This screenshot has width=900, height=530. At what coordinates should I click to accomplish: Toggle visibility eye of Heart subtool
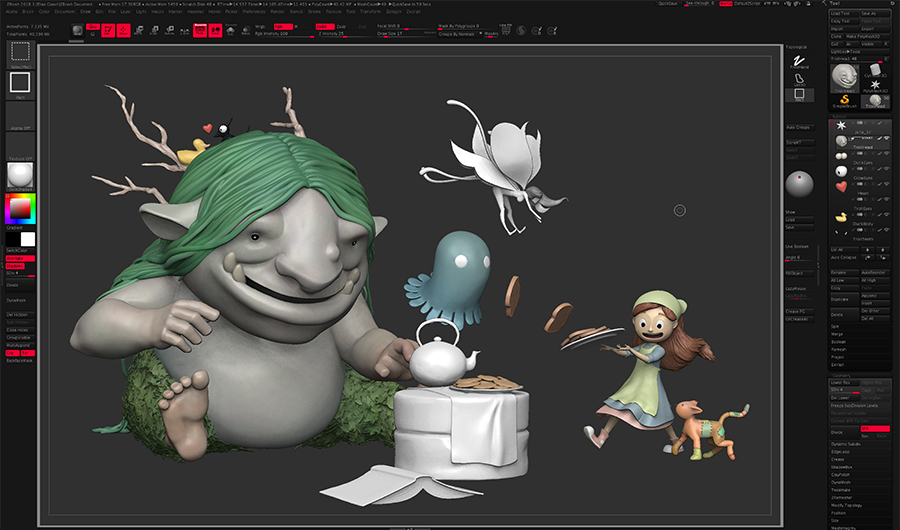(x=887, y=184)
